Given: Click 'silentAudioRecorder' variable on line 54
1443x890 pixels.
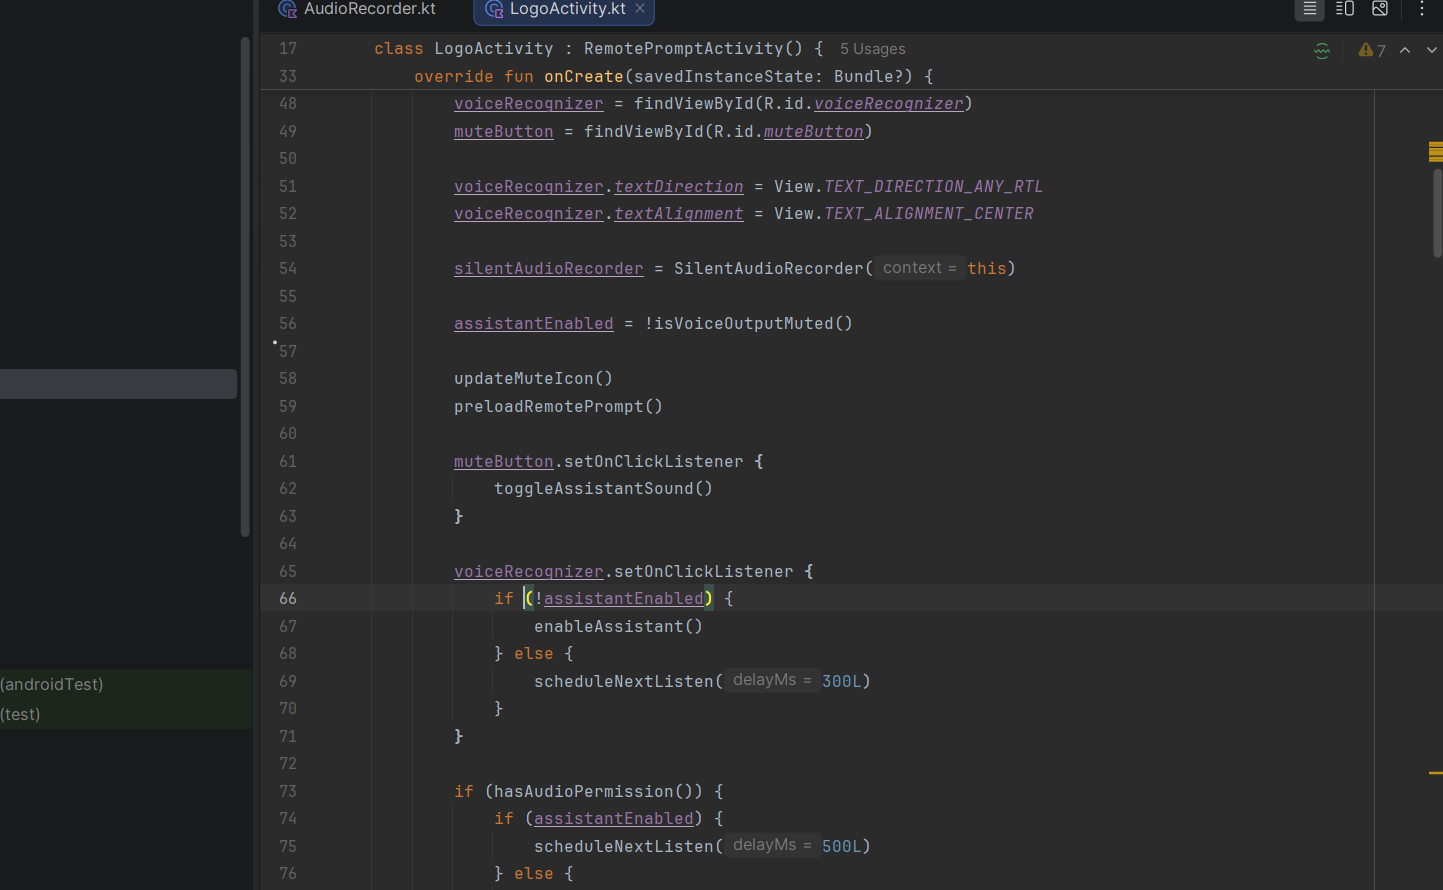Looking at the screenshot, I should 549,268.
